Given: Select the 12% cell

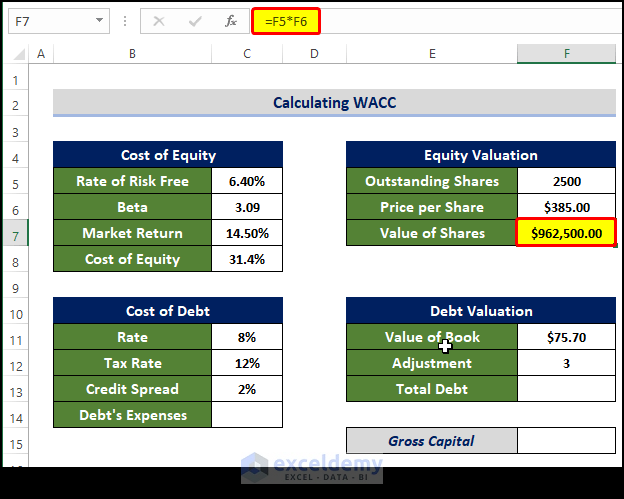Looking at the screenshot, I should click(247, 363).
